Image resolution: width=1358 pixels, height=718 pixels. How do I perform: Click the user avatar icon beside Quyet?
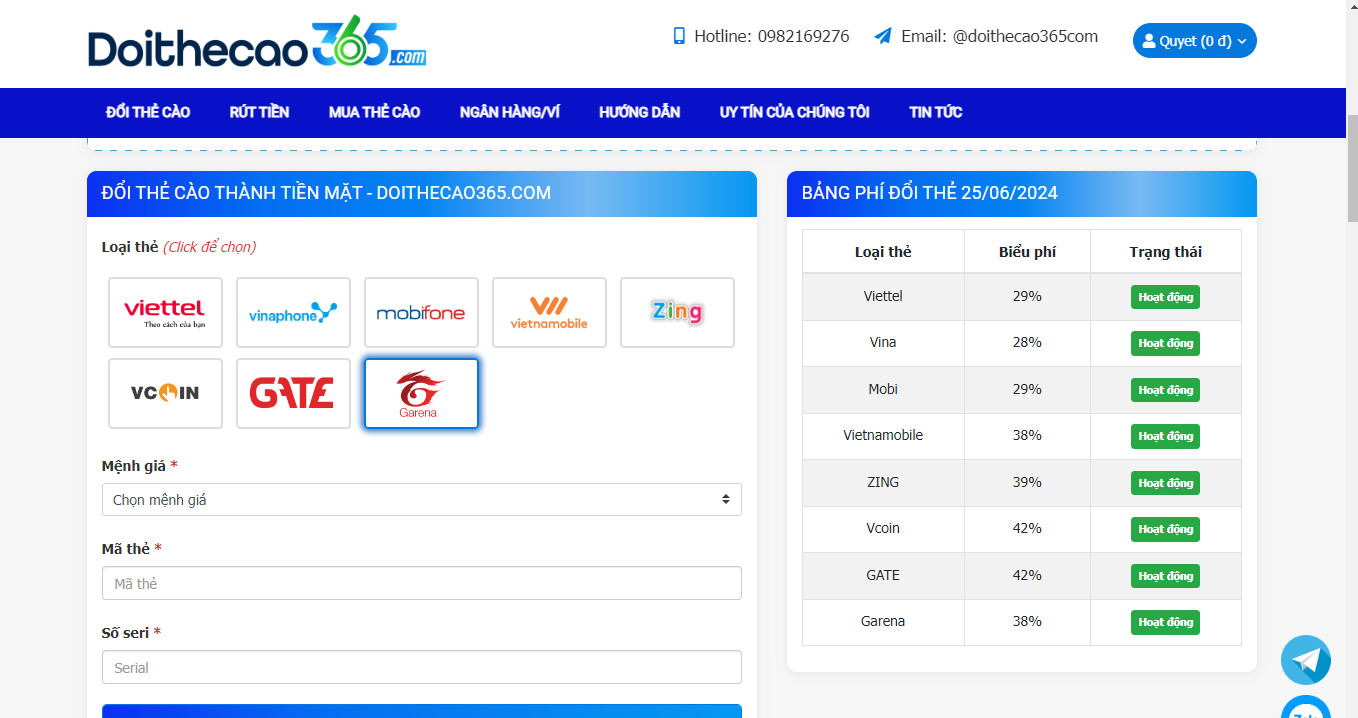(1149, 41)
